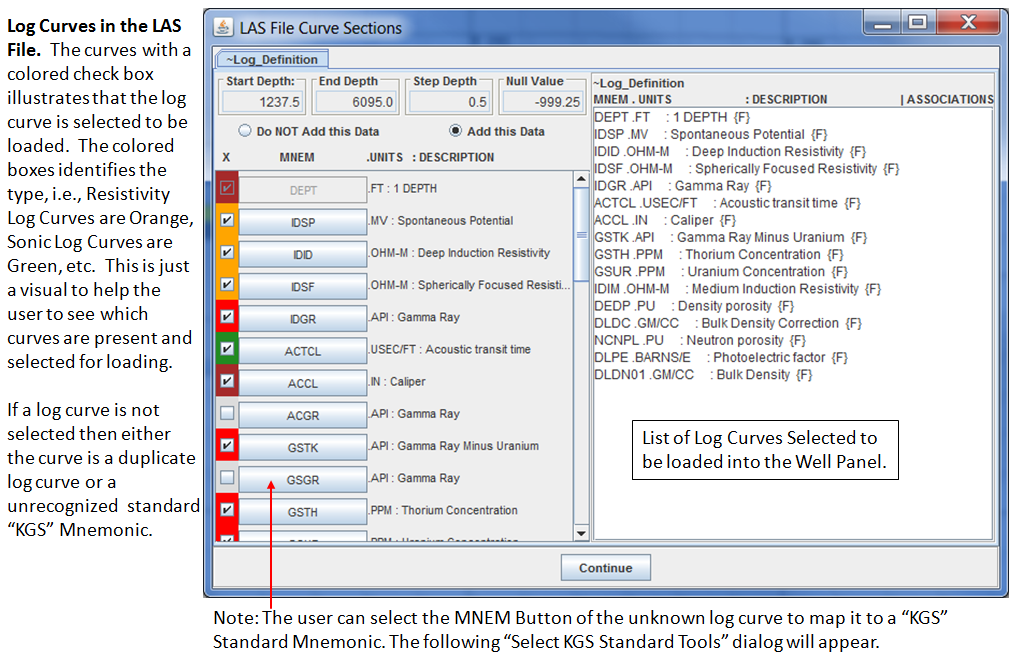Click the GSTK mnemonic button
The image size is (1015, 666).
click(303, 447)
